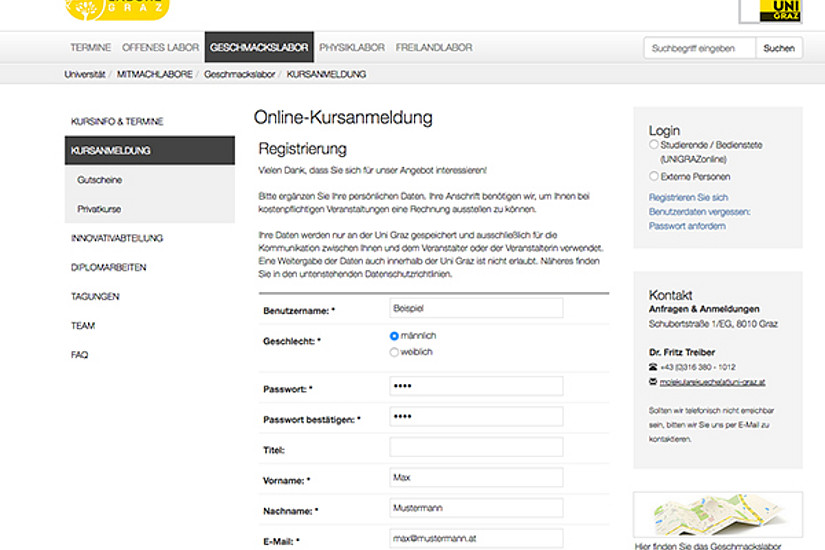Viewport: 825px width, 550px height.
Task: Open the PHYSIKLABOR tab
Action: click(352, 47)
